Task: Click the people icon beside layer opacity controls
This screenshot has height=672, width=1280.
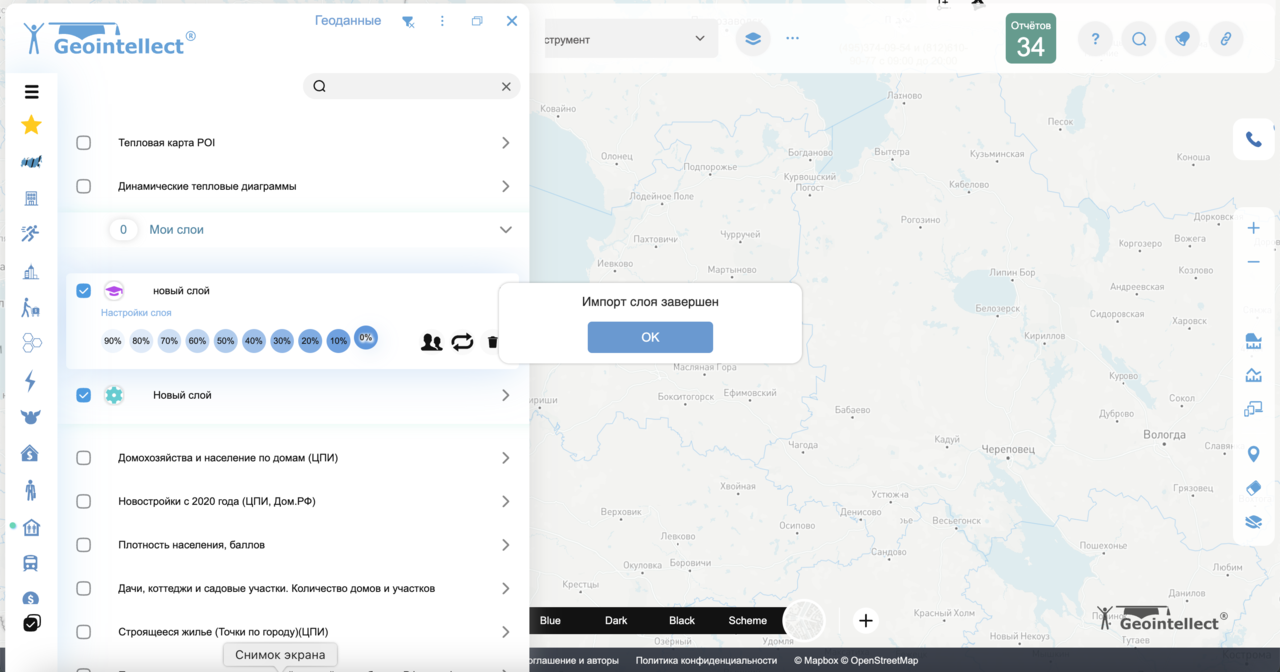Action: pos(431,341)
